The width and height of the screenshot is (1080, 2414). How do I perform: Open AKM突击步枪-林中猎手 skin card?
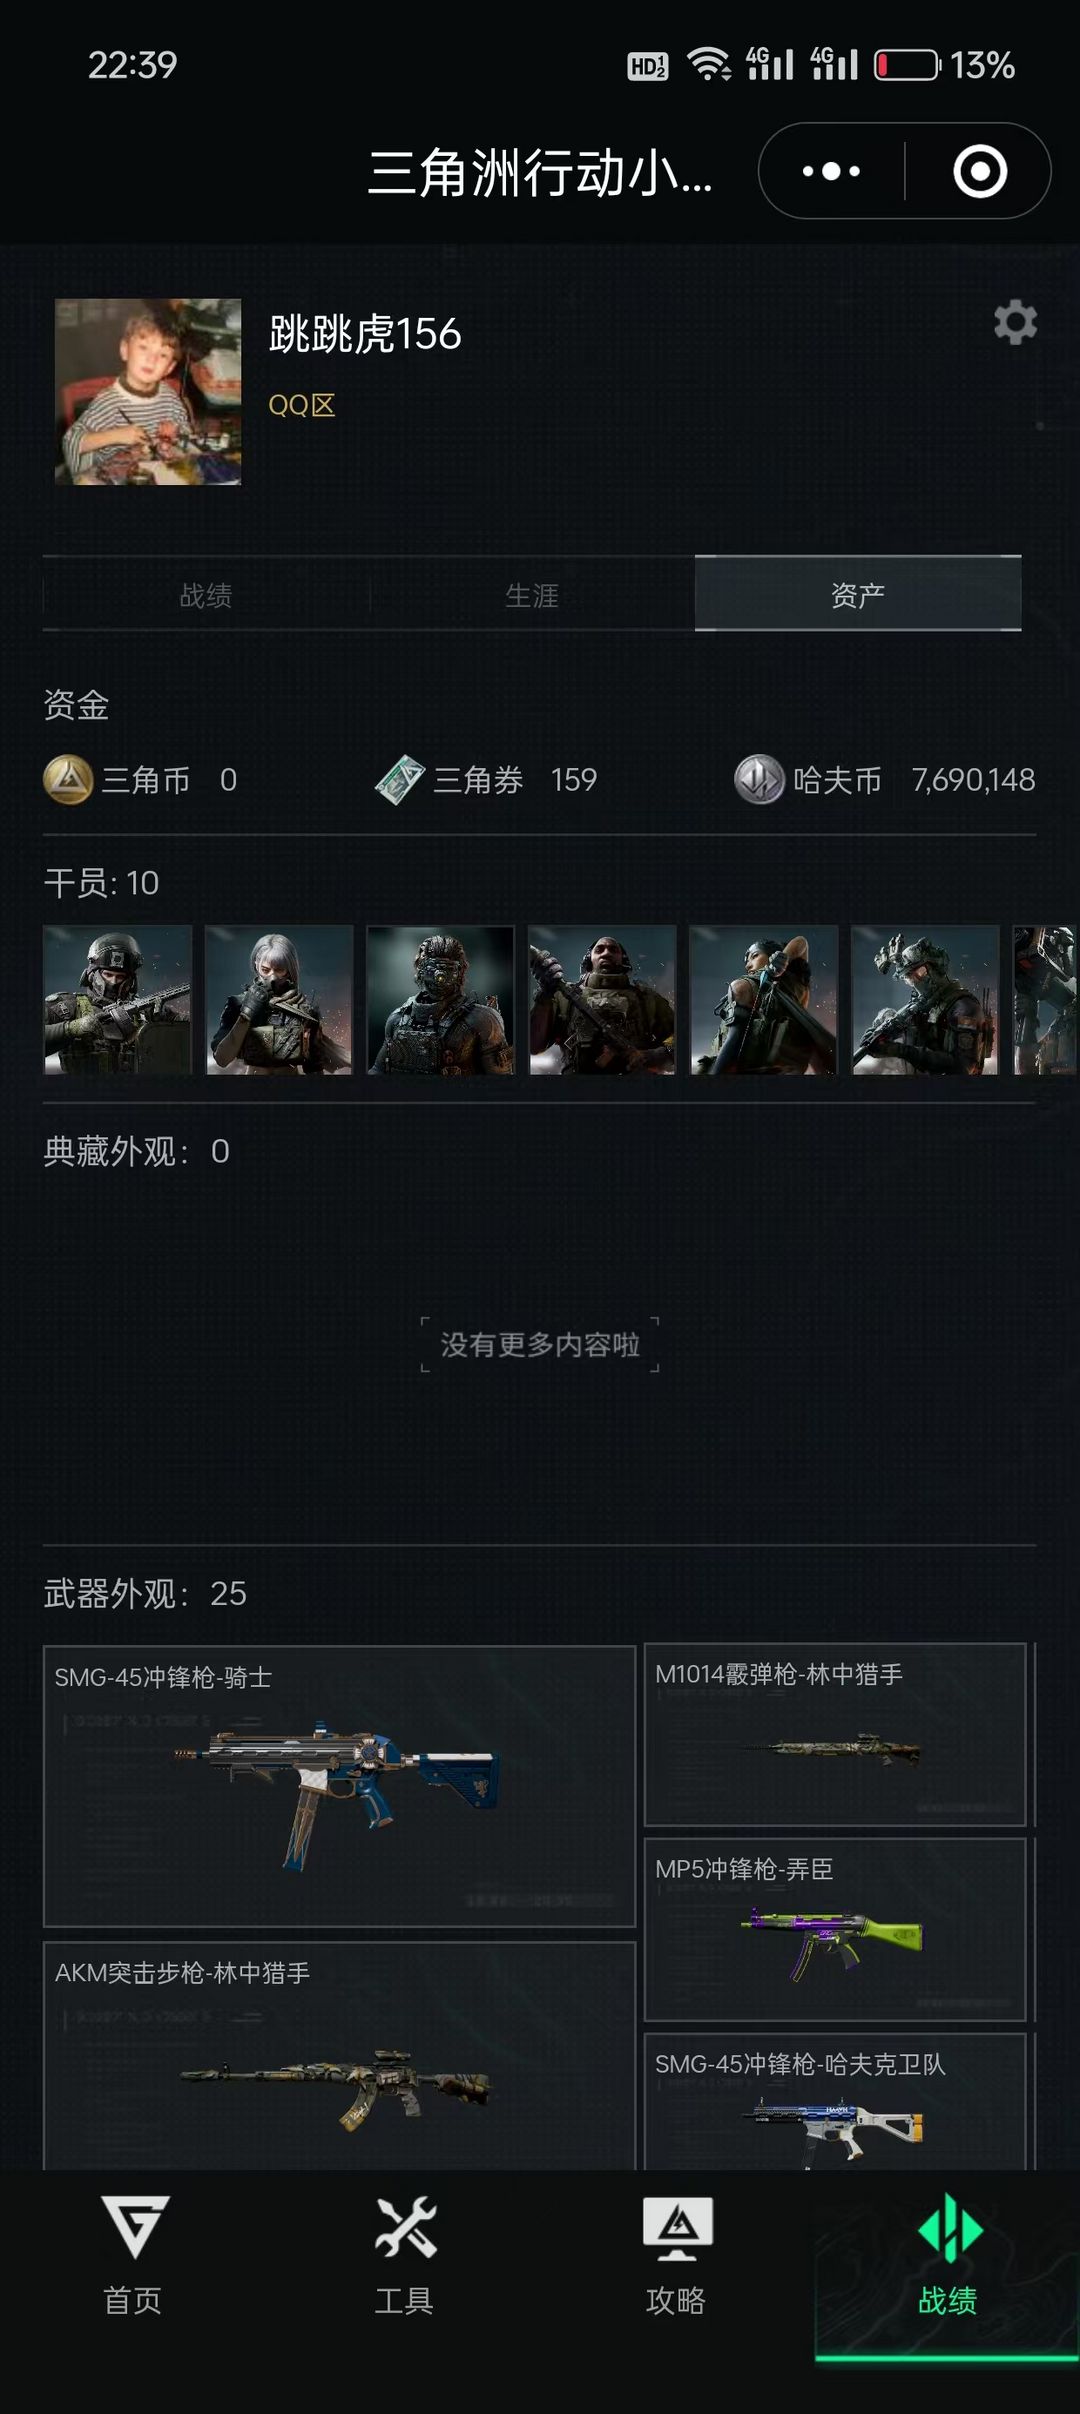point(340,2056)
